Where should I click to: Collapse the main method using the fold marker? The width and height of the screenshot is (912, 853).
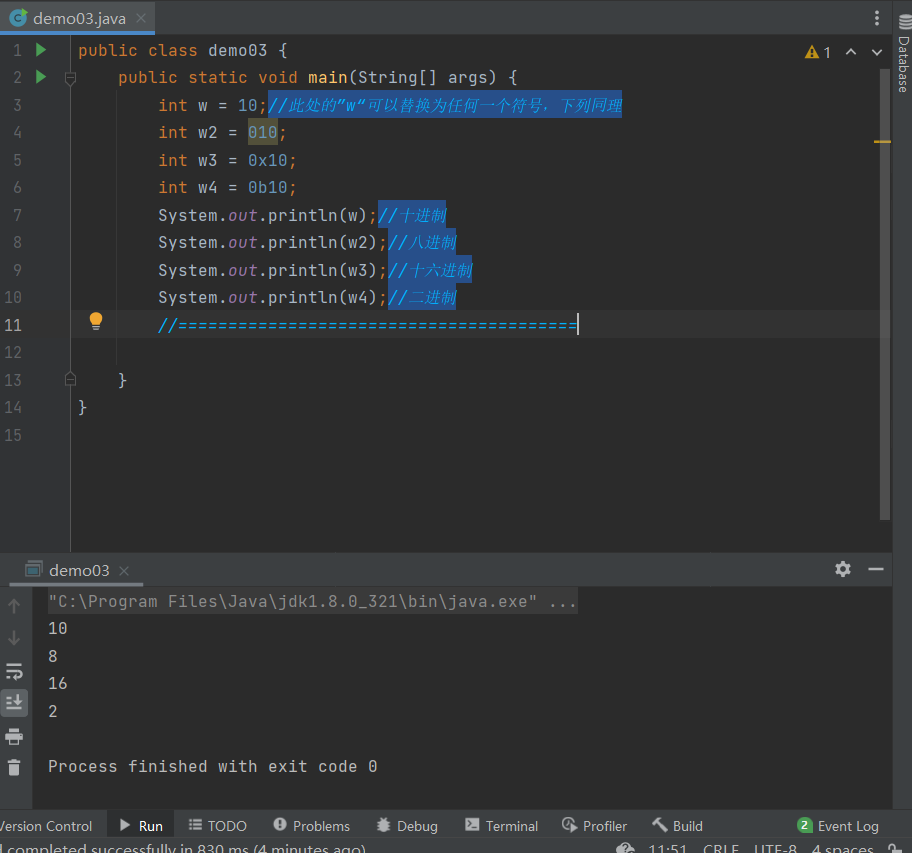click(x=70, y=78)
